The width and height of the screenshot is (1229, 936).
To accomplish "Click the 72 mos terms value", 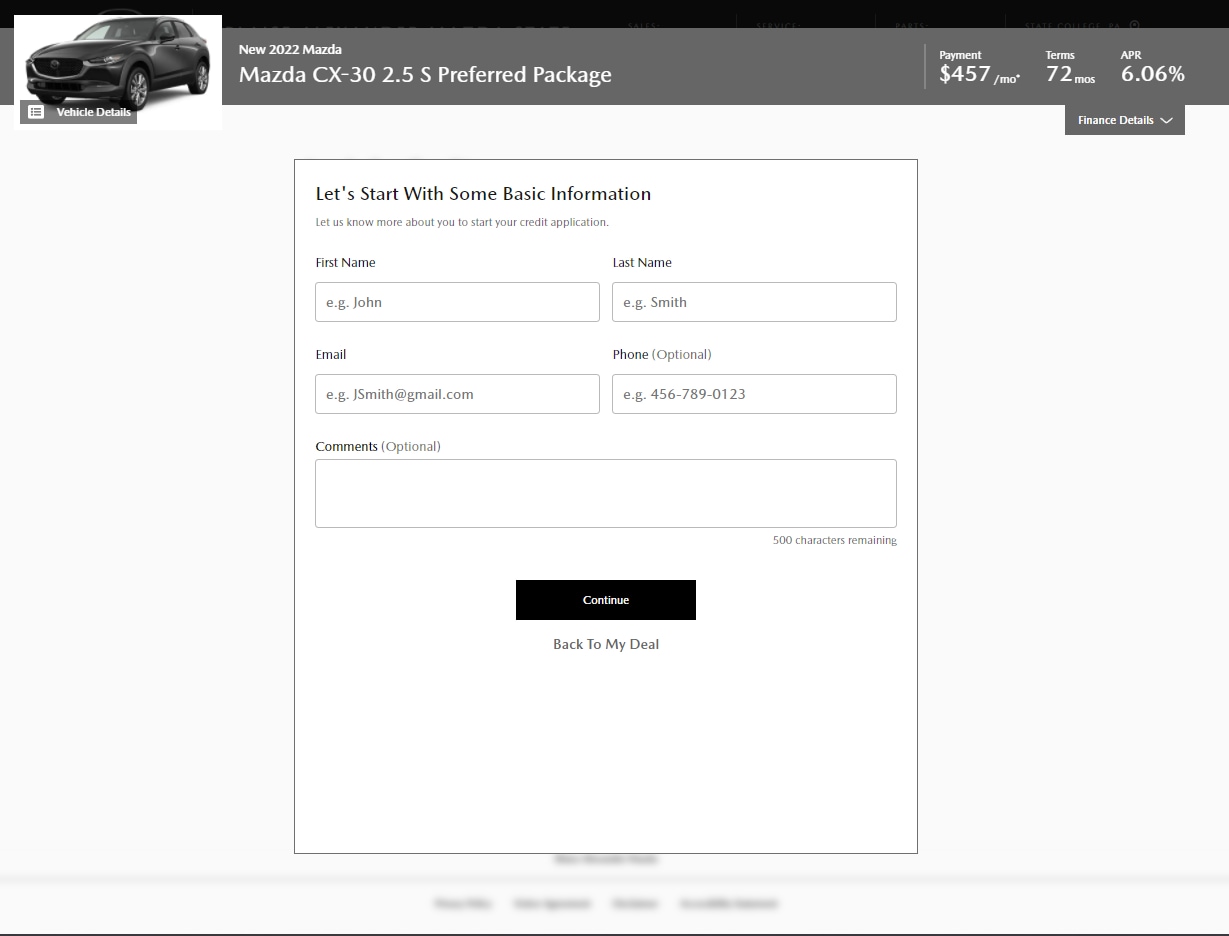I will point(1070,74).
